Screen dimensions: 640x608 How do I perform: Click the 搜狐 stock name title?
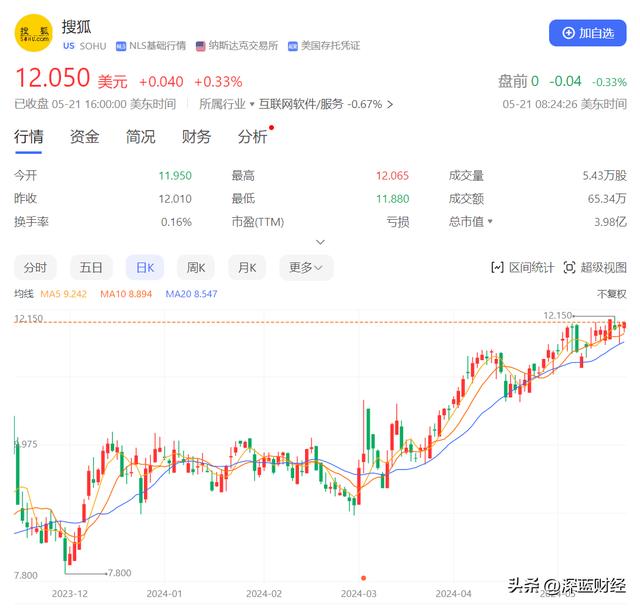coord(76,27)
